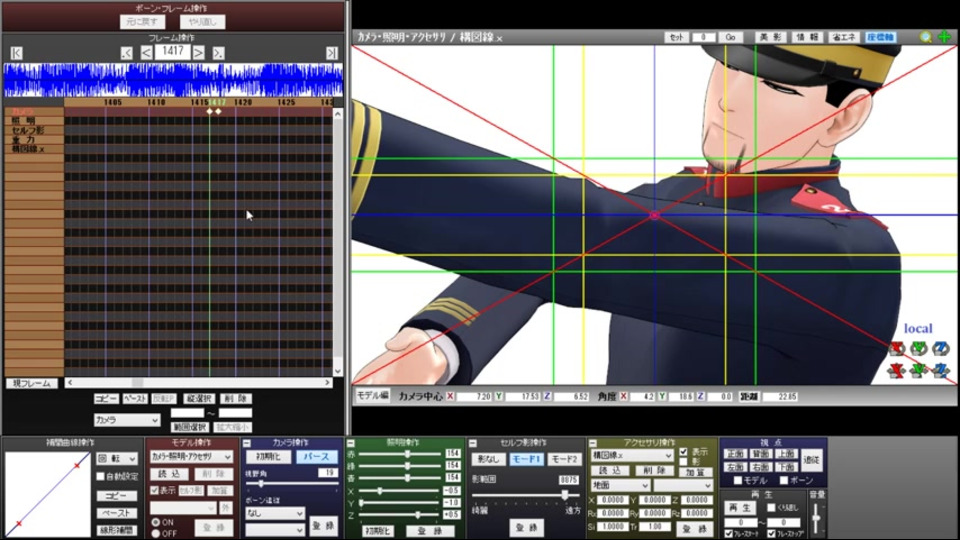
Task: Jump to first frame button
Action: [17, 53]
